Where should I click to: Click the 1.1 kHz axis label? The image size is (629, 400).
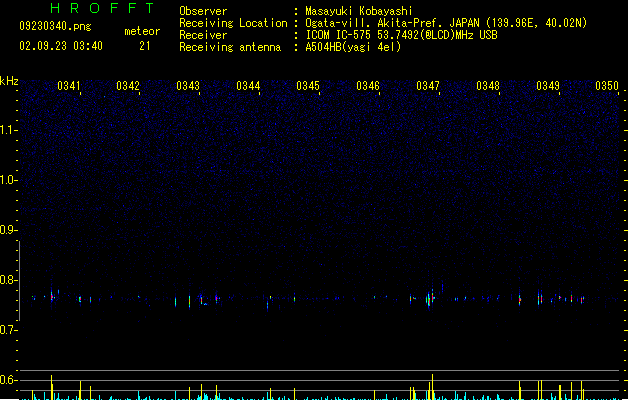tap(8, 130)
